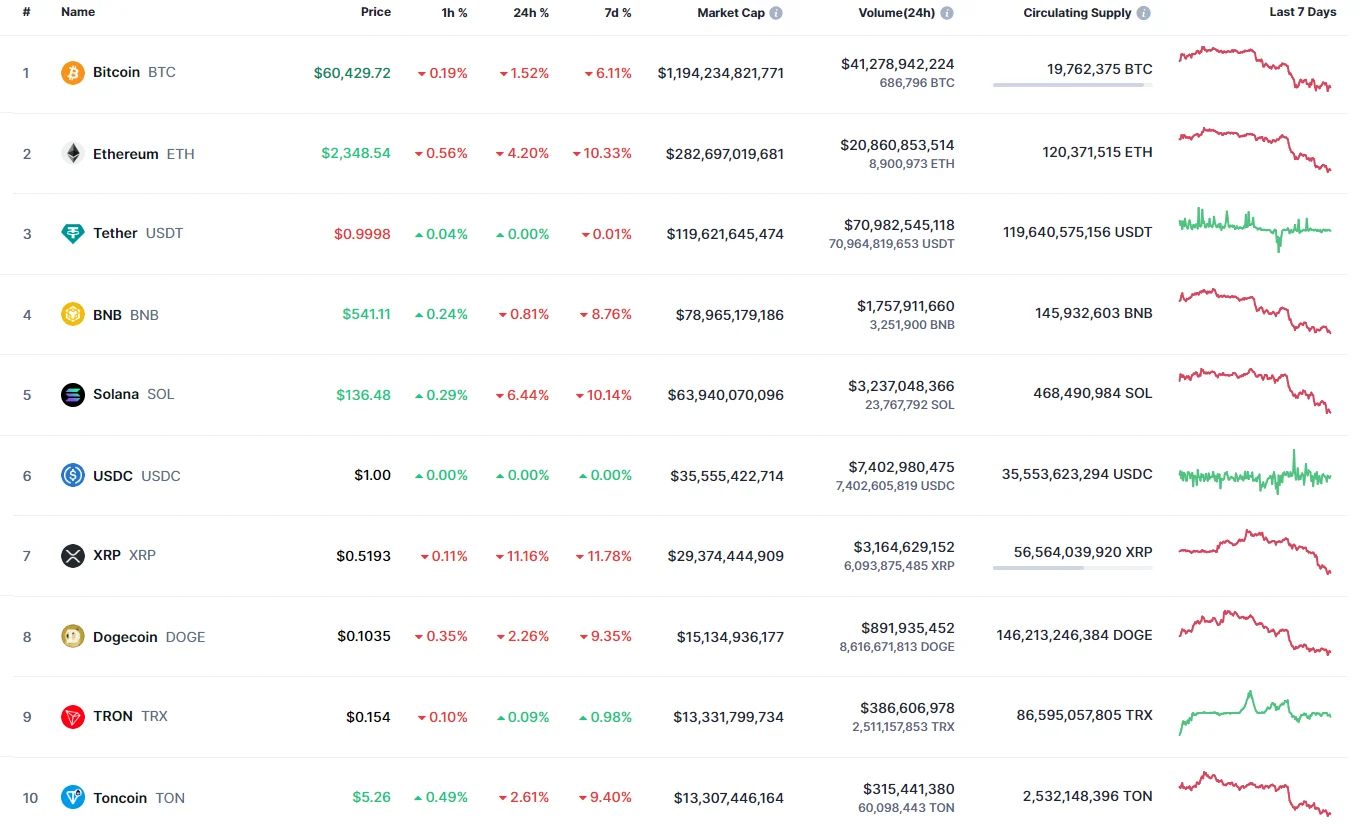The image size is (1364, 835).
Task: Sort coins by Name column header
Action: click(78, 12)
